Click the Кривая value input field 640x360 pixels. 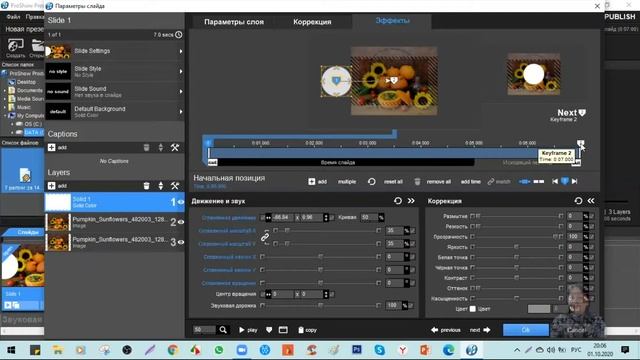click(369, 218)
